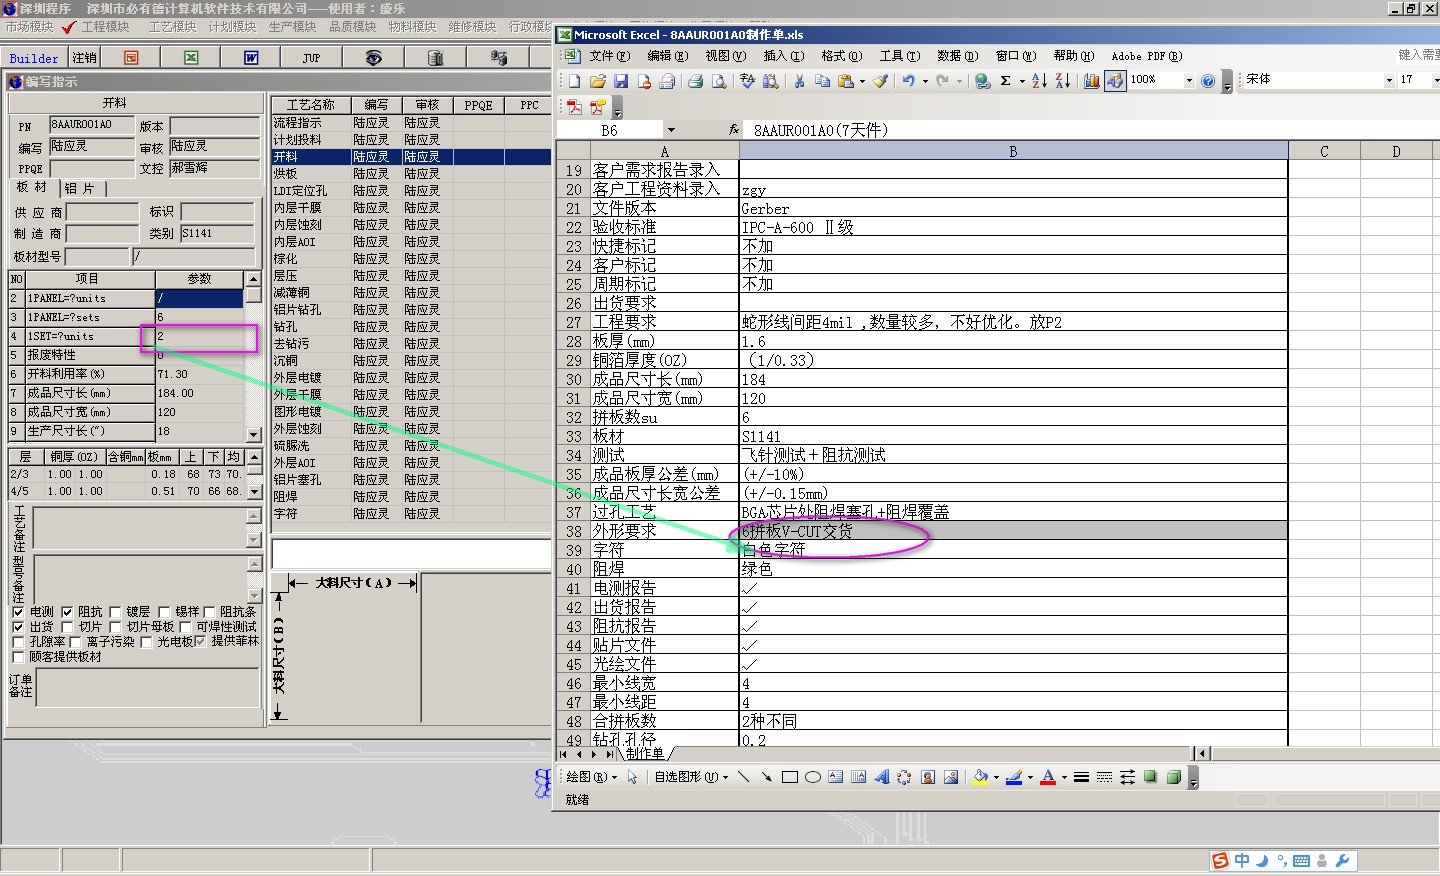Image resolution: width=1440 pixels, height=876 pixels.
Task: Click the Paste clipboard icon
Action: click(846, 81)
